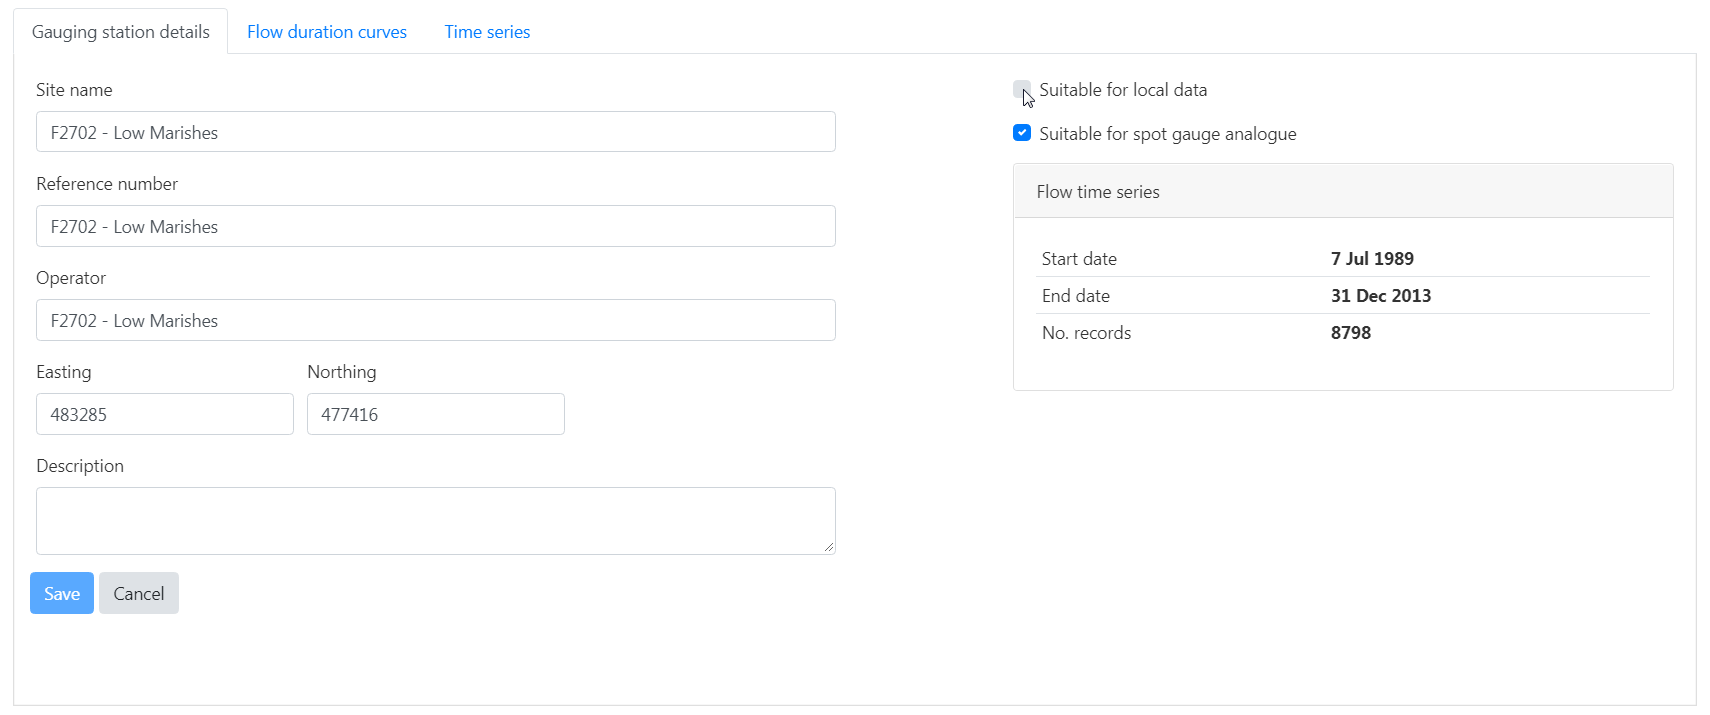This screenshot has width=1710, height=715.
Task: Enable the Suitable for local data checkbox
Action: pos(1021,90)
